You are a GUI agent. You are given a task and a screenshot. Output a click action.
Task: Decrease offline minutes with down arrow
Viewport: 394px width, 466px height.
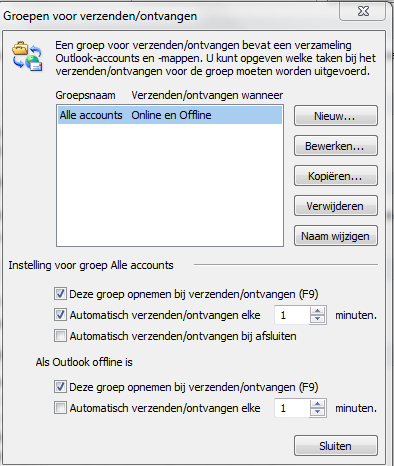point(317,412)
